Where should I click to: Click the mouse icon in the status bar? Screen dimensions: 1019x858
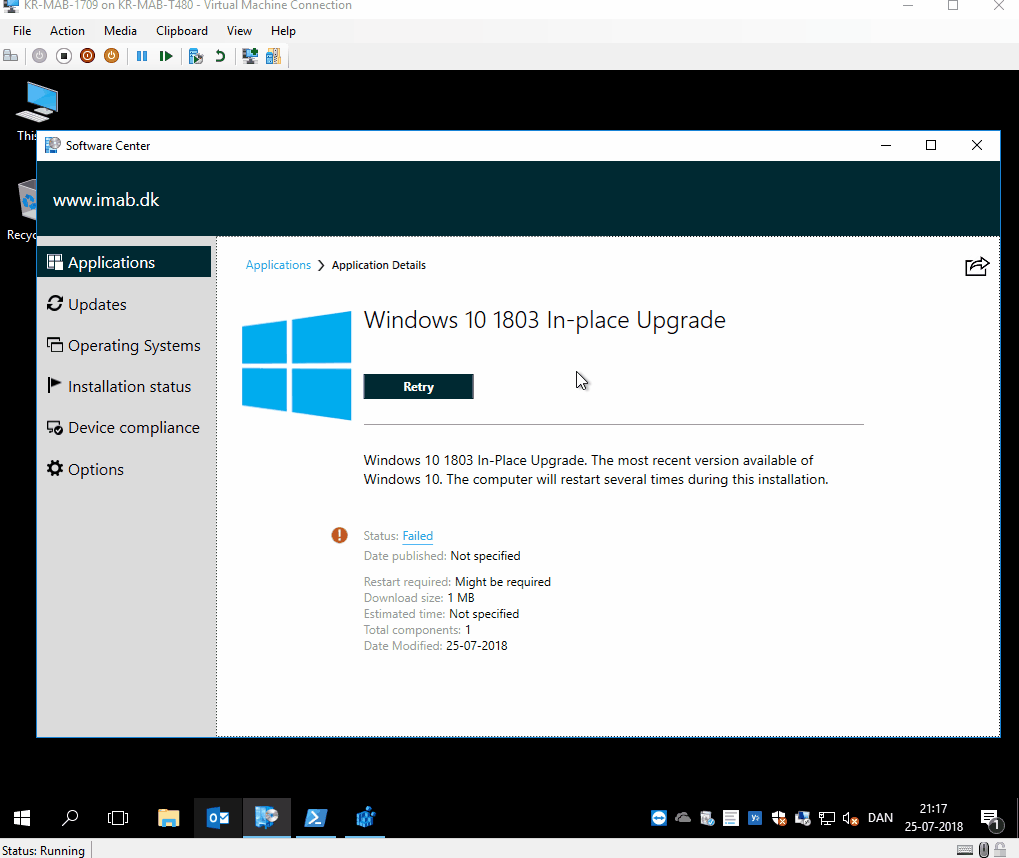(984, 850)
